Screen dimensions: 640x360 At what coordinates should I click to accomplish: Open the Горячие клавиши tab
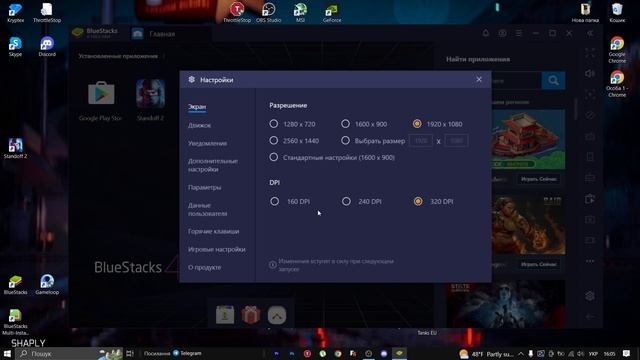tap(213, 231)
